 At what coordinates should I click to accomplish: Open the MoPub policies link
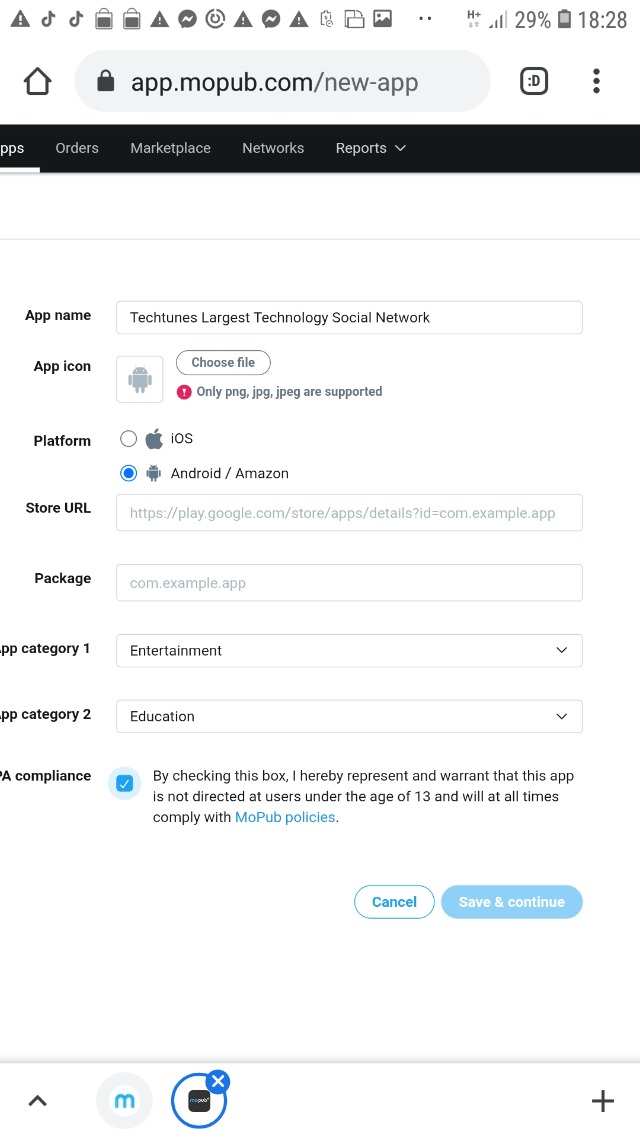(x=286, y=817)
